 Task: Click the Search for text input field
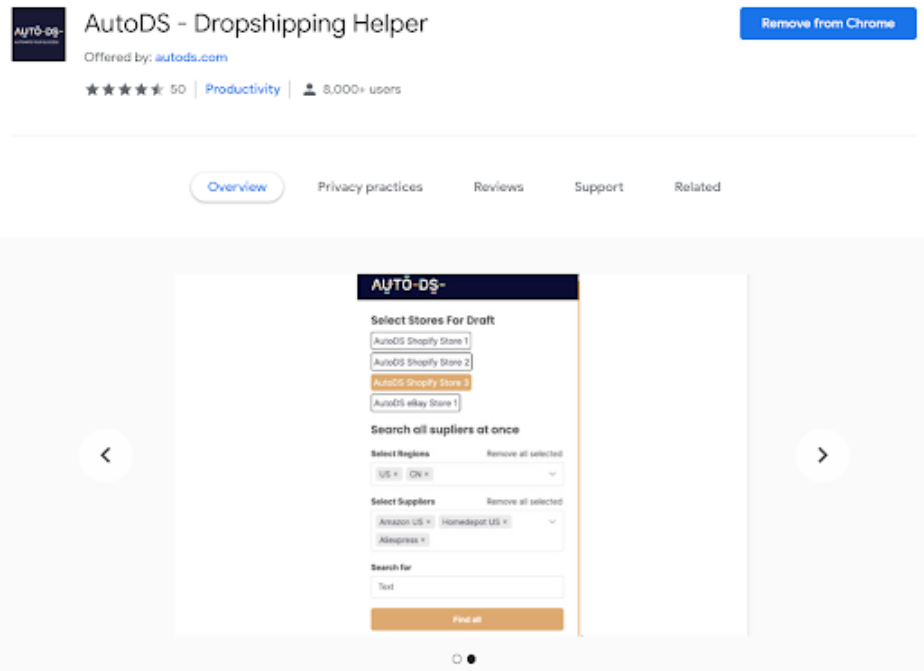pyautogui.click(x=467, y=587)
